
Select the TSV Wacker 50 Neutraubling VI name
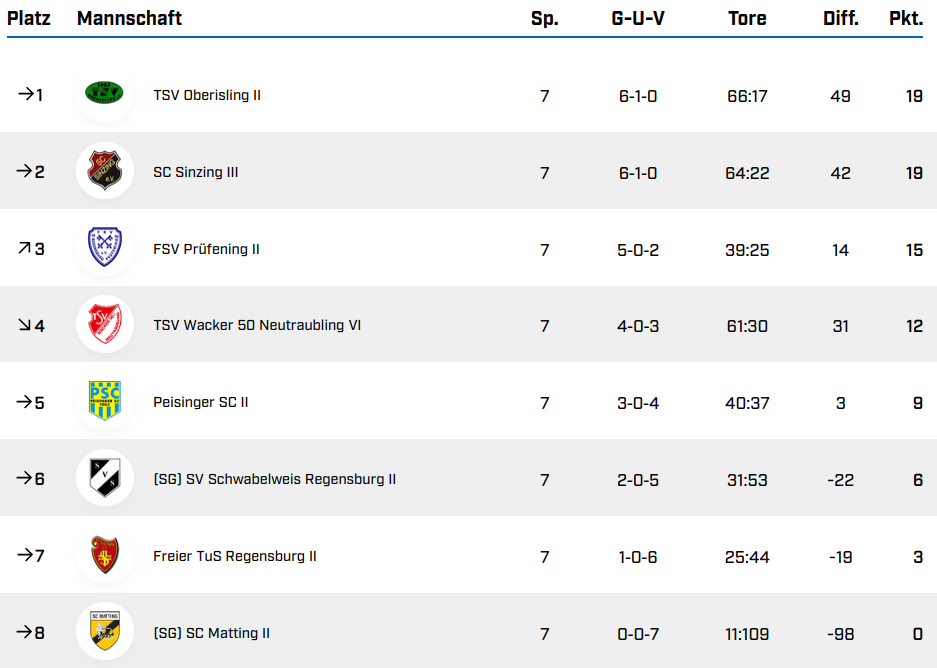pyautogui.click(x=257, y=326)
